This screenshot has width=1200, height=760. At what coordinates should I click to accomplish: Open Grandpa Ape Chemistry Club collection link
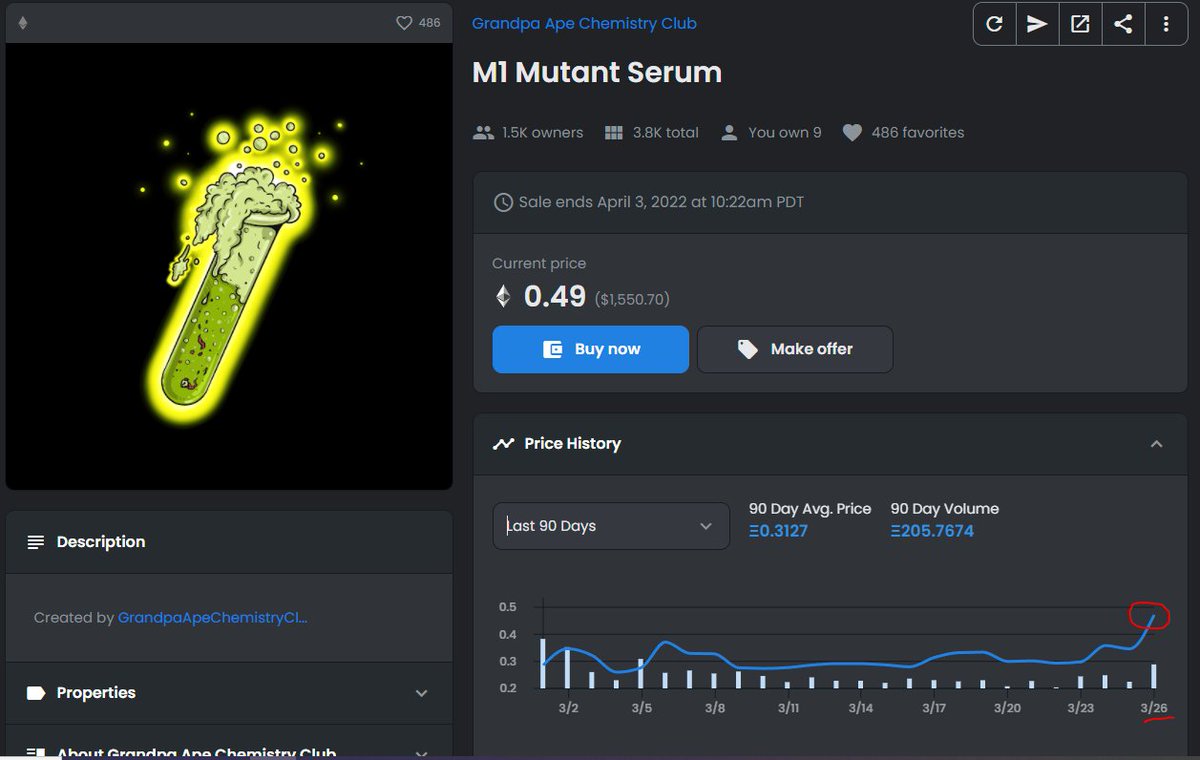584,23
